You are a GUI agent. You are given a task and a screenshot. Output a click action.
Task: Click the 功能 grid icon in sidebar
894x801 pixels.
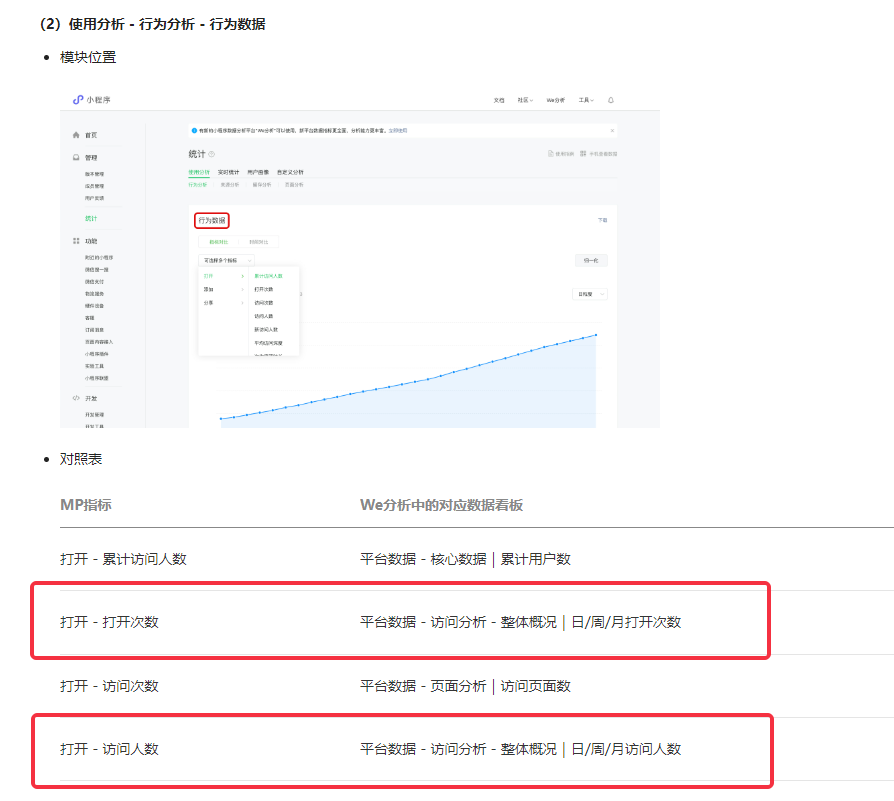pos(76,241)
